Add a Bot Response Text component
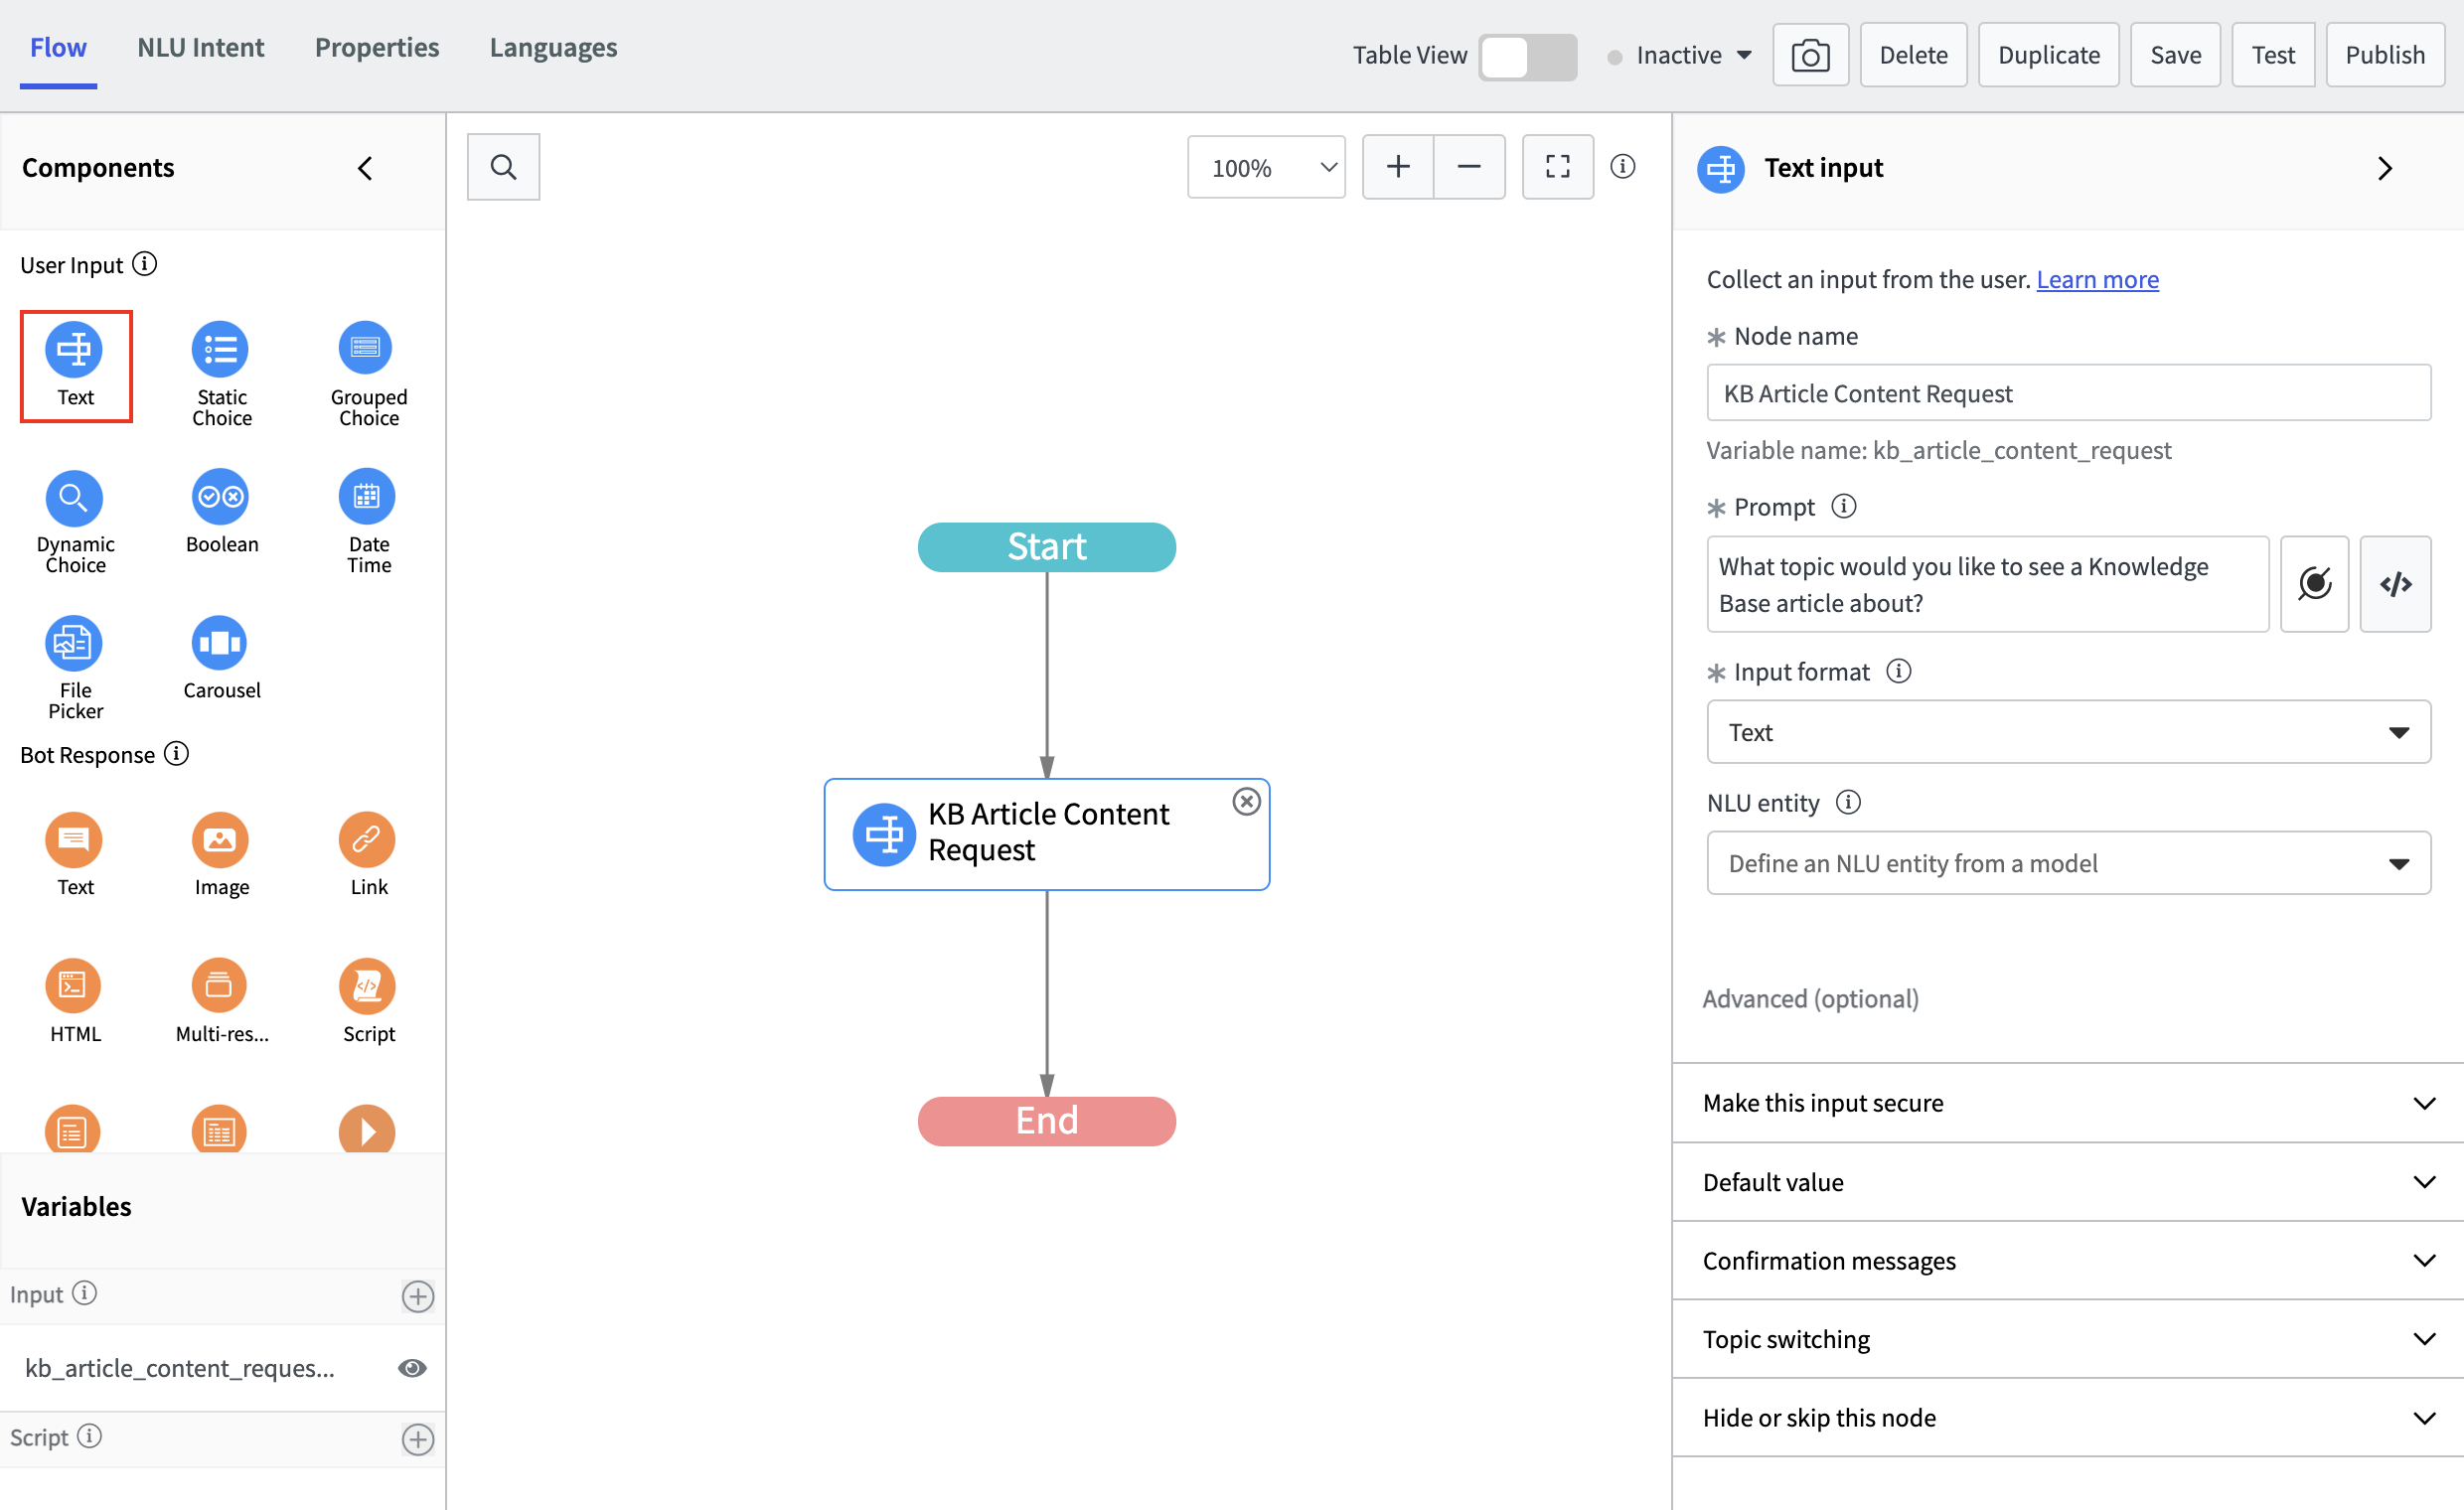Image resolution: width=2464 pixels, height=1510 pixels. click(75, 854)
